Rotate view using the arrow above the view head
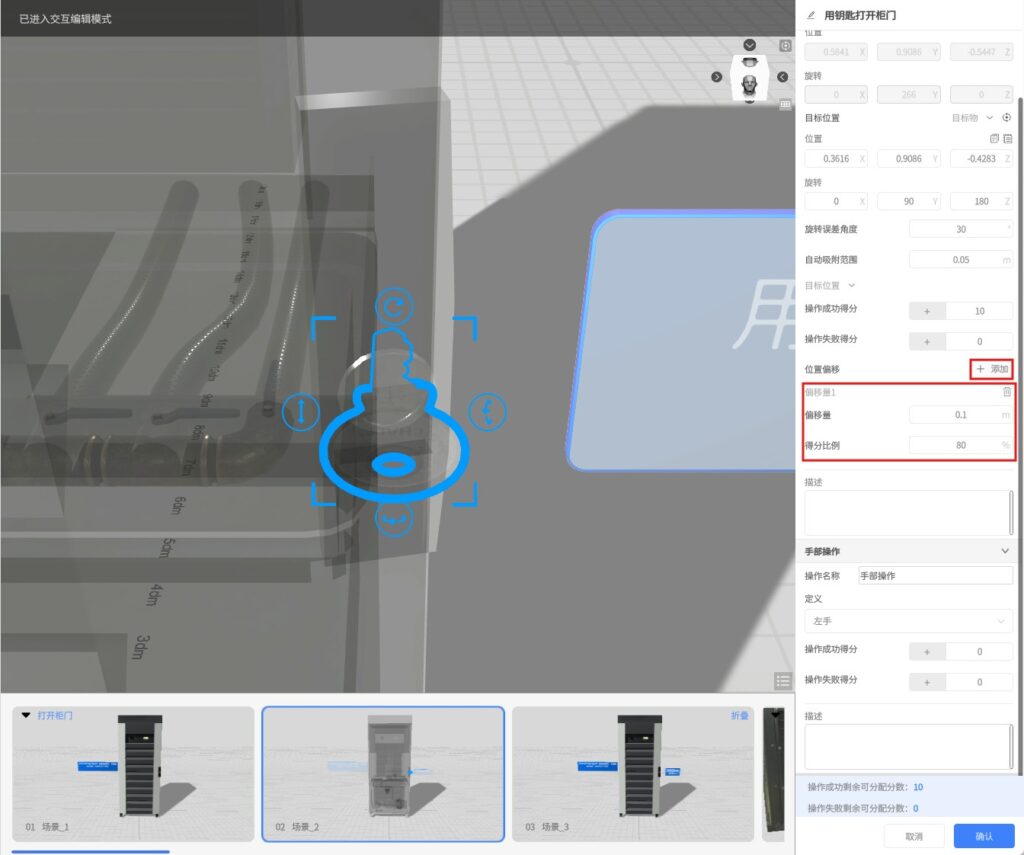The width and height of the screenshot is (1024, 855). click(750, 45)
